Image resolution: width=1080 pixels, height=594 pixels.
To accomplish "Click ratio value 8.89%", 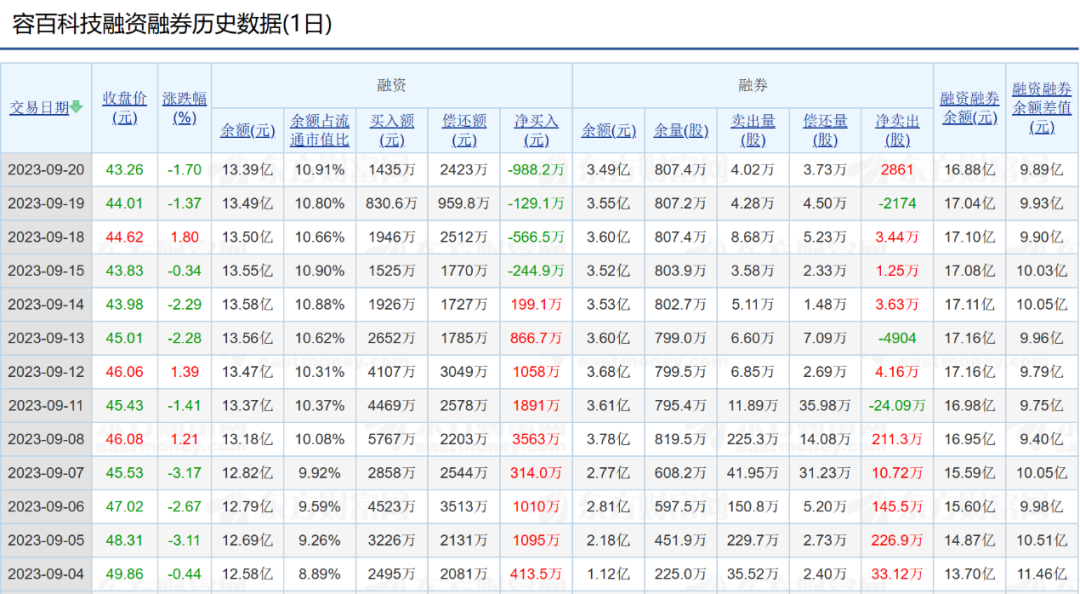I will point(320,574).
